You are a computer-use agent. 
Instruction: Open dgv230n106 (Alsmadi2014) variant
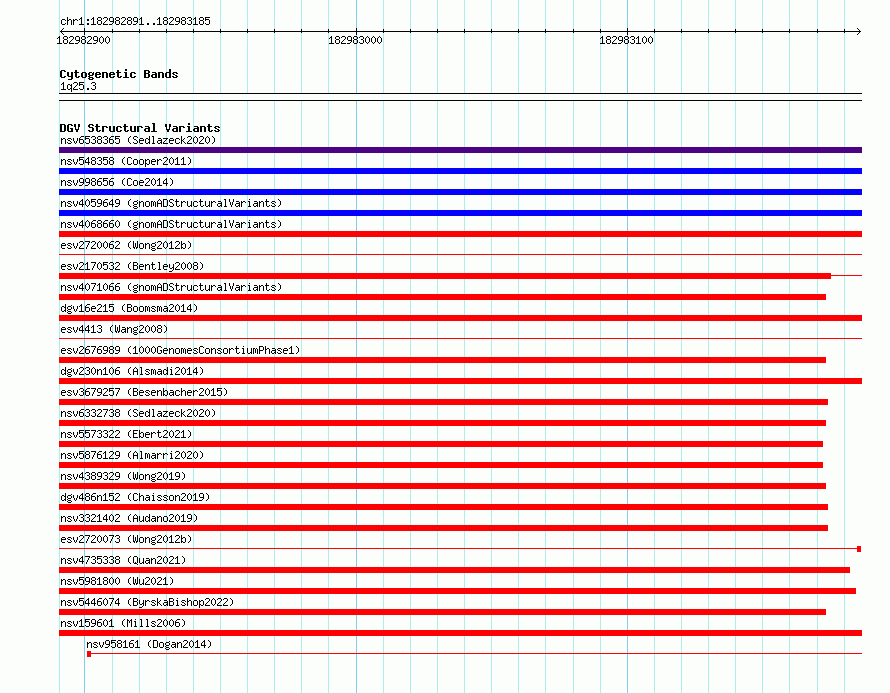tap(132, 371)
